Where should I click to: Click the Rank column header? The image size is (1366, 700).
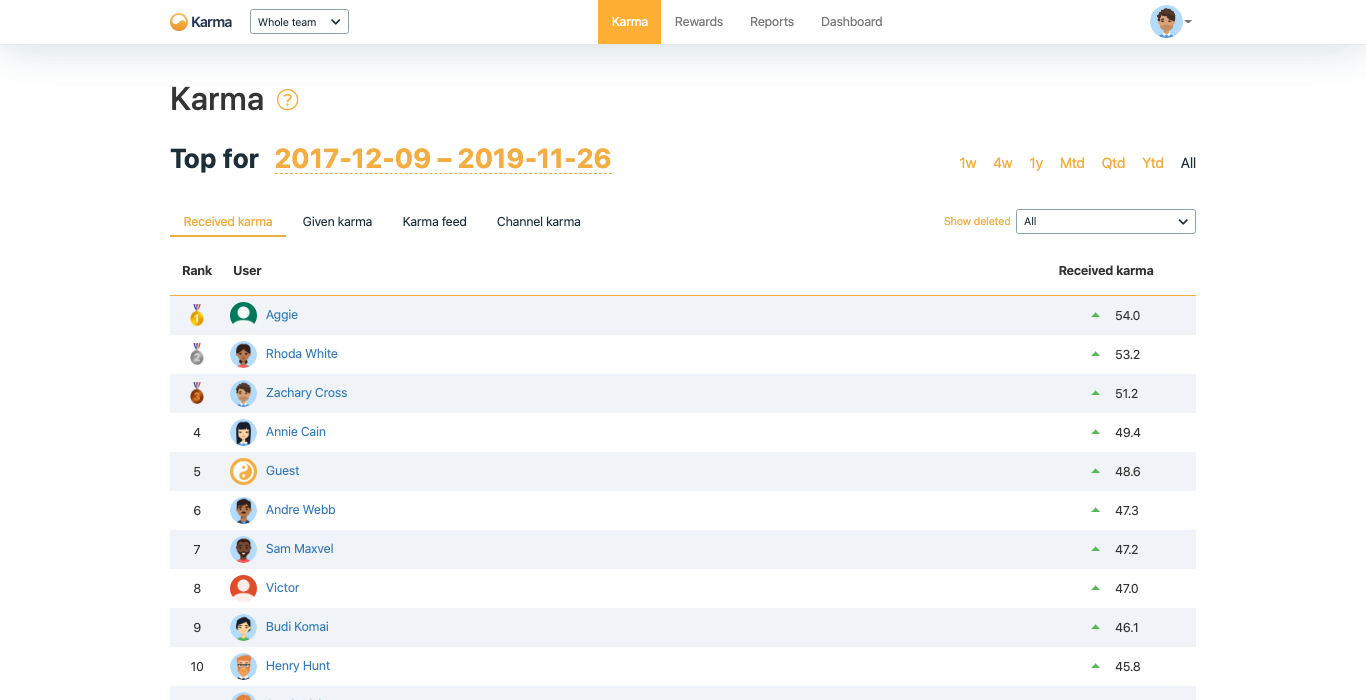pos(197,271)
